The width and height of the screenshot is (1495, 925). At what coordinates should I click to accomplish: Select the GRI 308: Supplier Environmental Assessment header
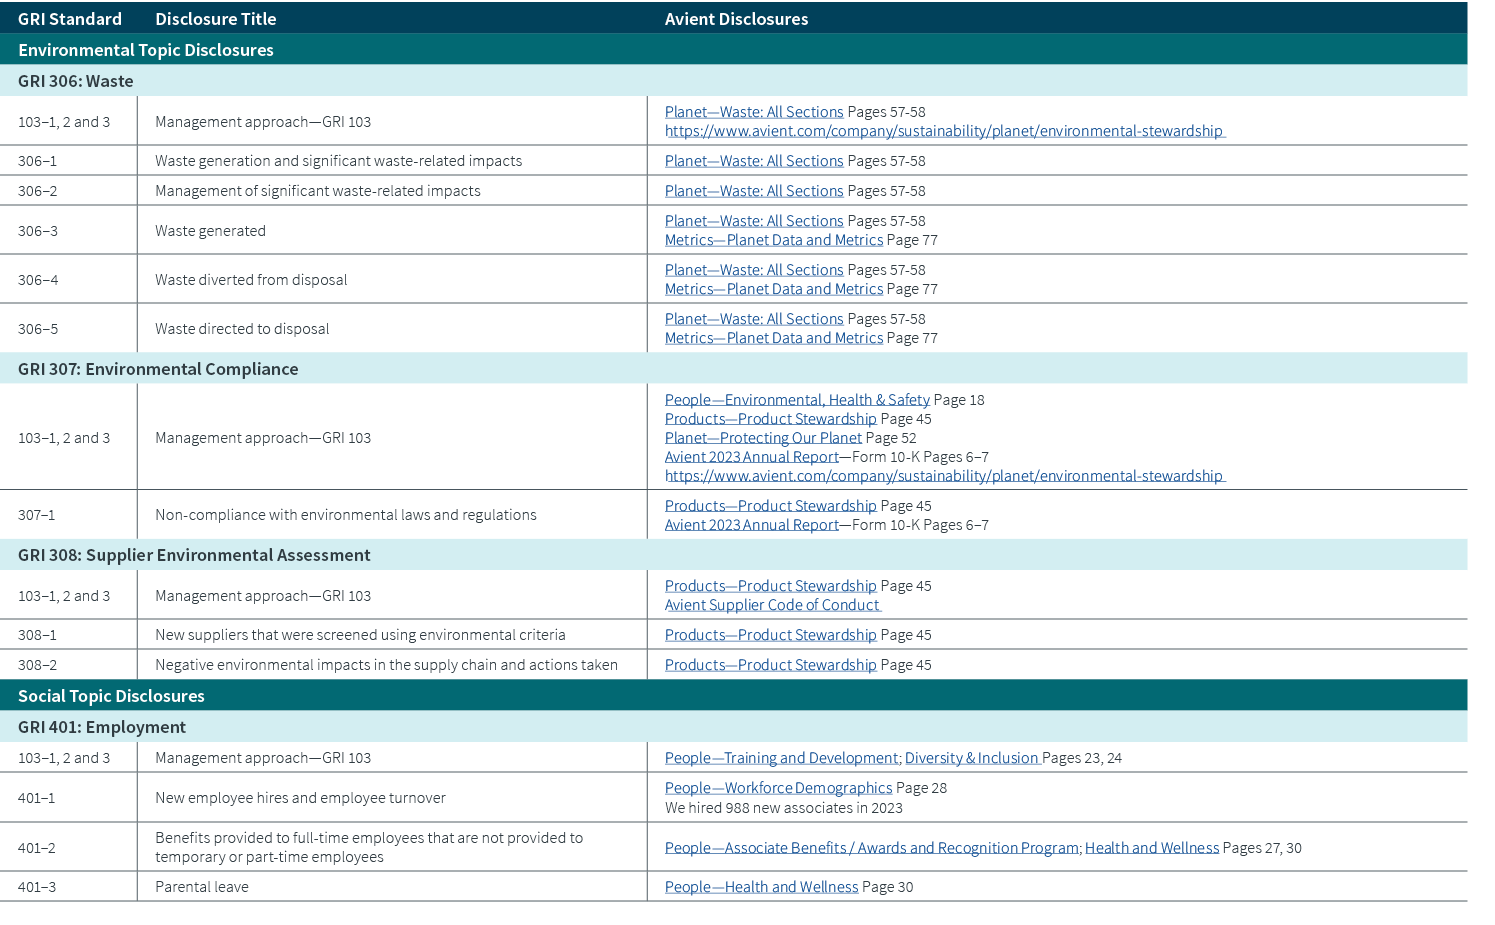[x=193, y=554]
